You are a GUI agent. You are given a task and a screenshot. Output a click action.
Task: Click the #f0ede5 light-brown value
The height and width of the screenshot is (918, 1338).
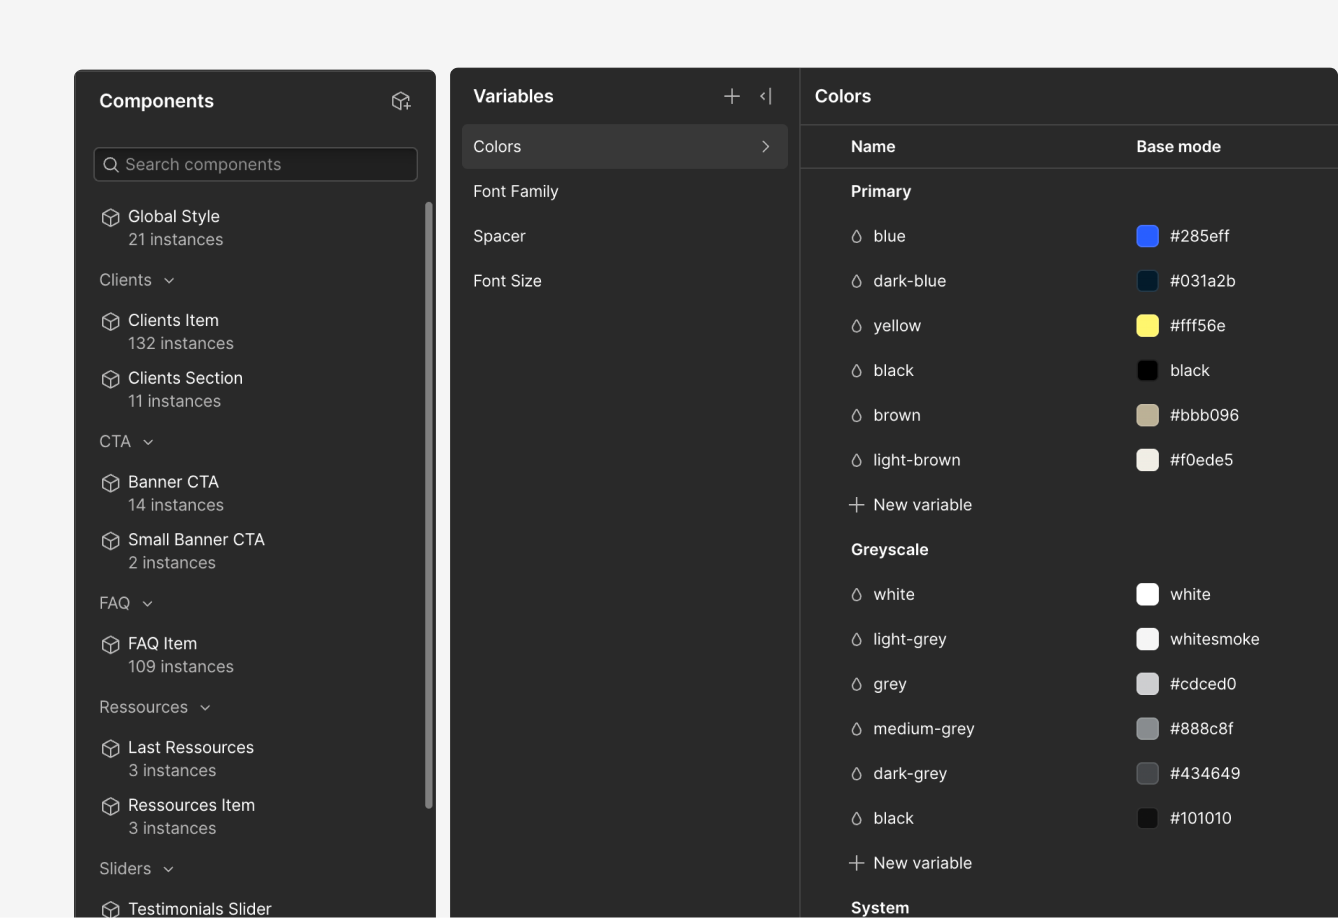click(1202, 460)
